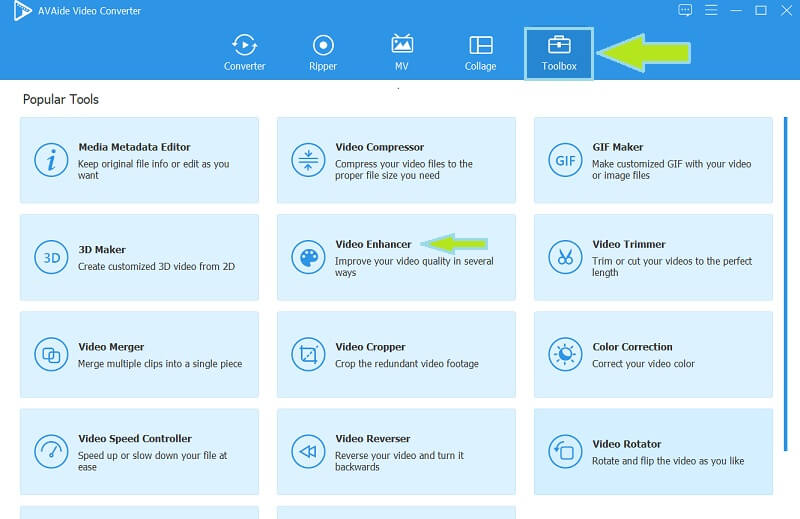Image resolution: width=800 pixels, height=519 pixels.
Task: Click "Reverse your video" description text
Action: click(399, 461)
